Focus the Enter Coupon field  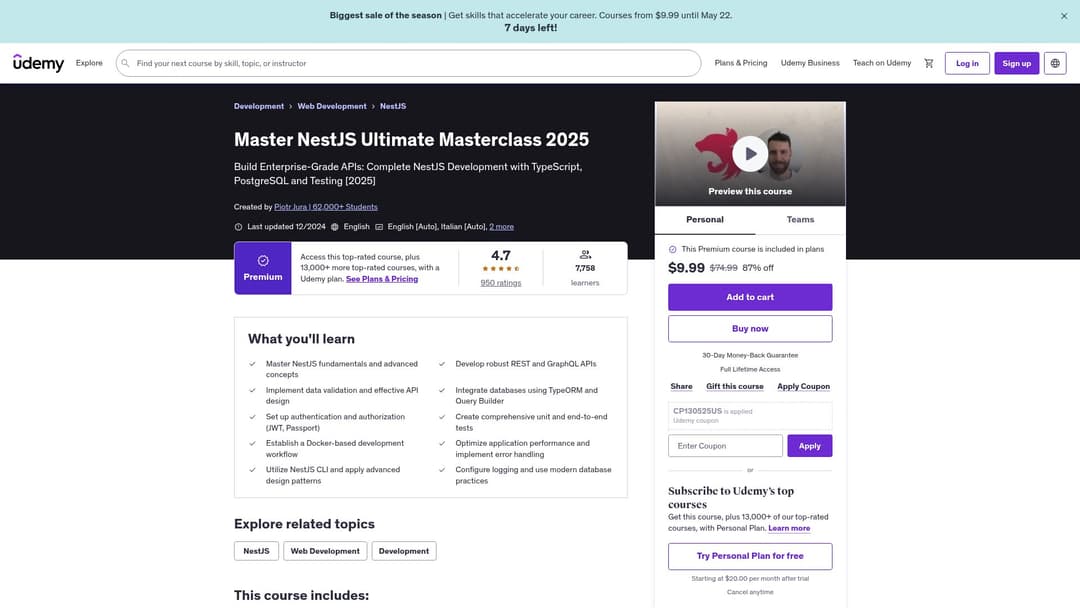coord(725,446)
